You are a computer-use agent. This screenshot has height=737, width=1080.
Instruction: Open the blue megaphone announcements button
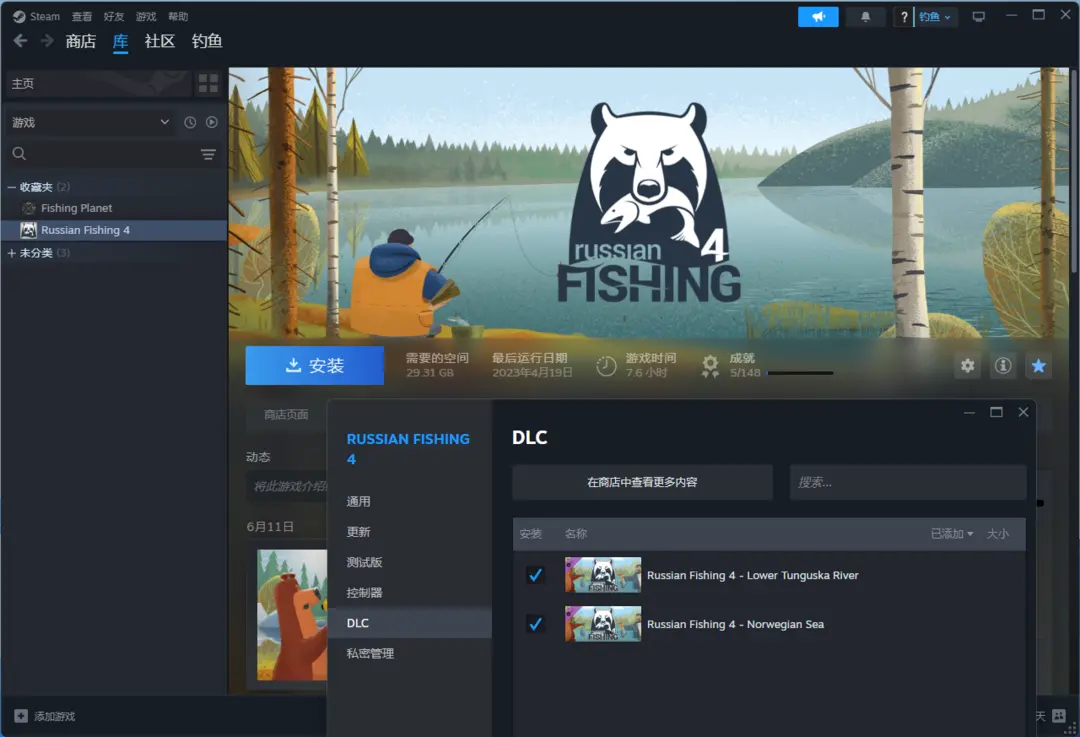[818, 17]
